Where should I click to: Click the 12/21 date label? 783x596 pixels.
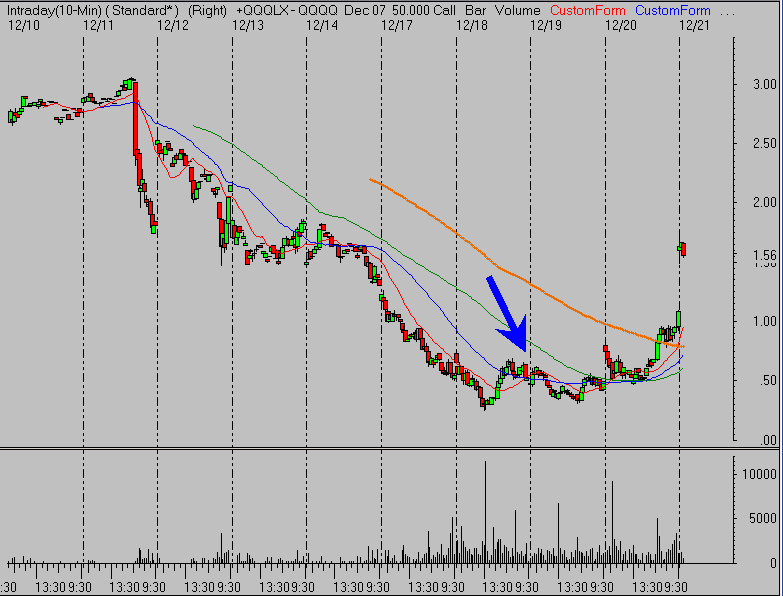pyautogui.click(x=695, y=25)
